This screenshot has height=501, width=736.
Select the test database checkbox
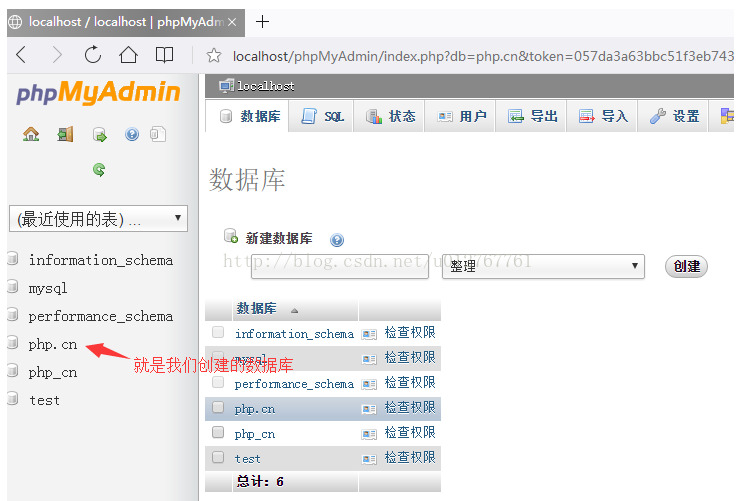click(x=218, y=458)
